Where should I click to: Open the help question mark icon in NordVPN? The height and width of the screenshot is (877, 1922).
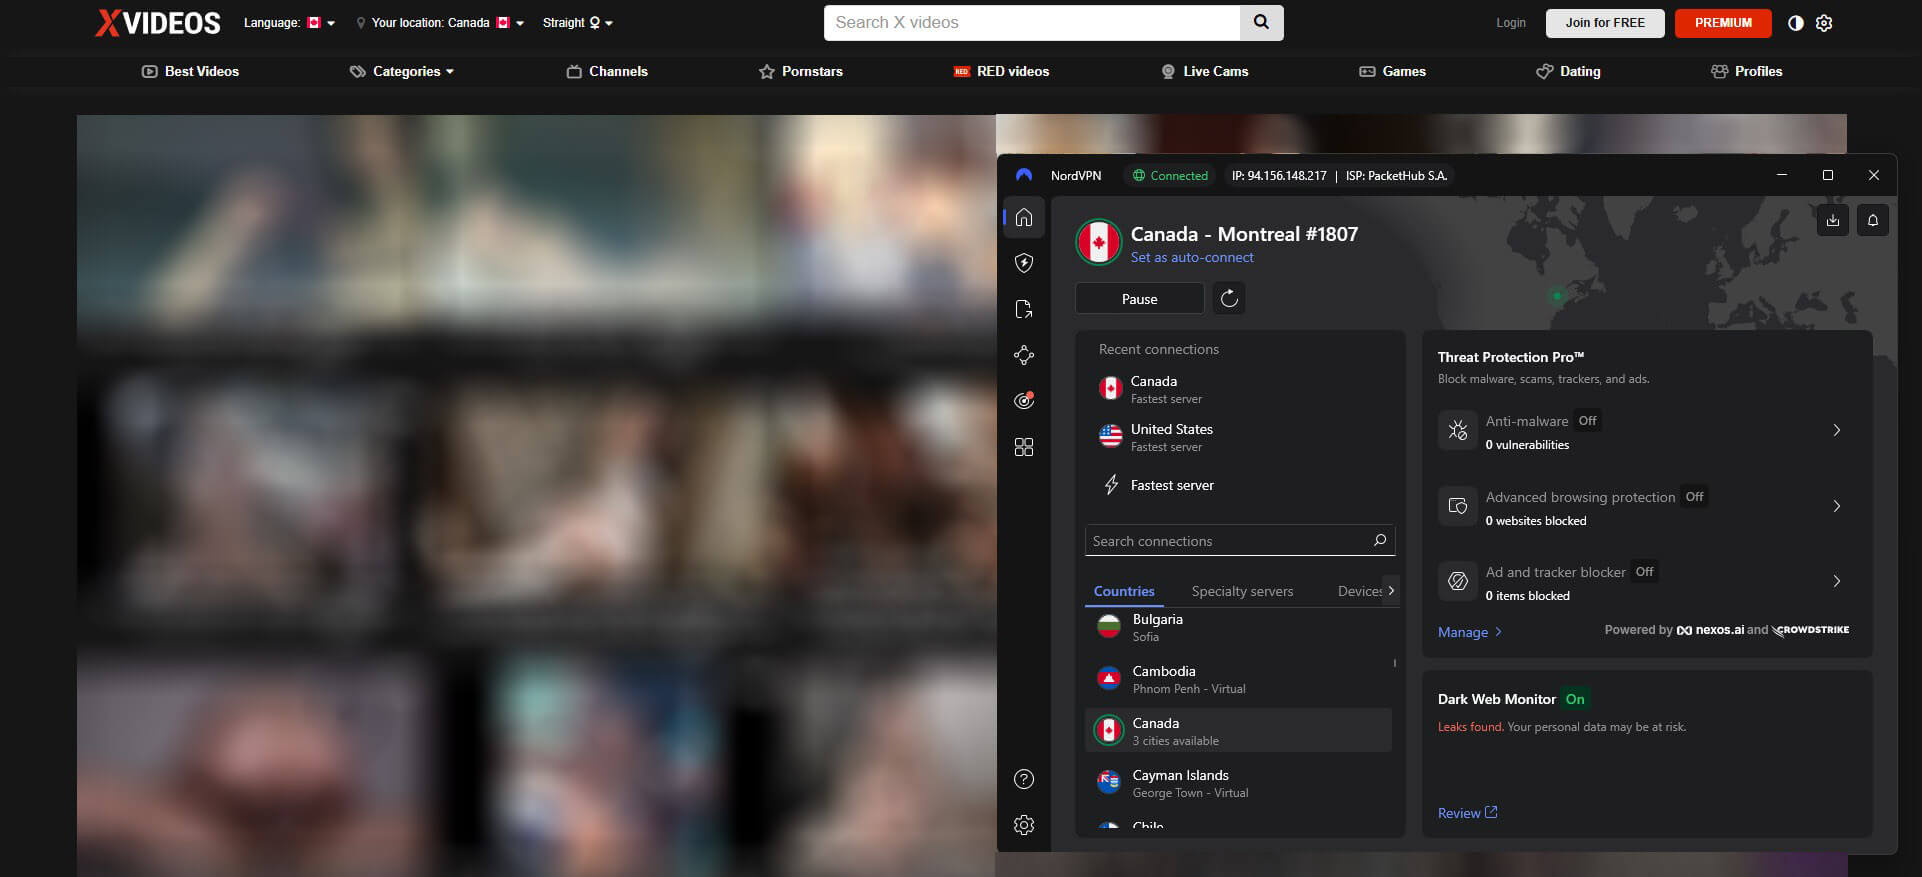click(x=1024, y=779)
